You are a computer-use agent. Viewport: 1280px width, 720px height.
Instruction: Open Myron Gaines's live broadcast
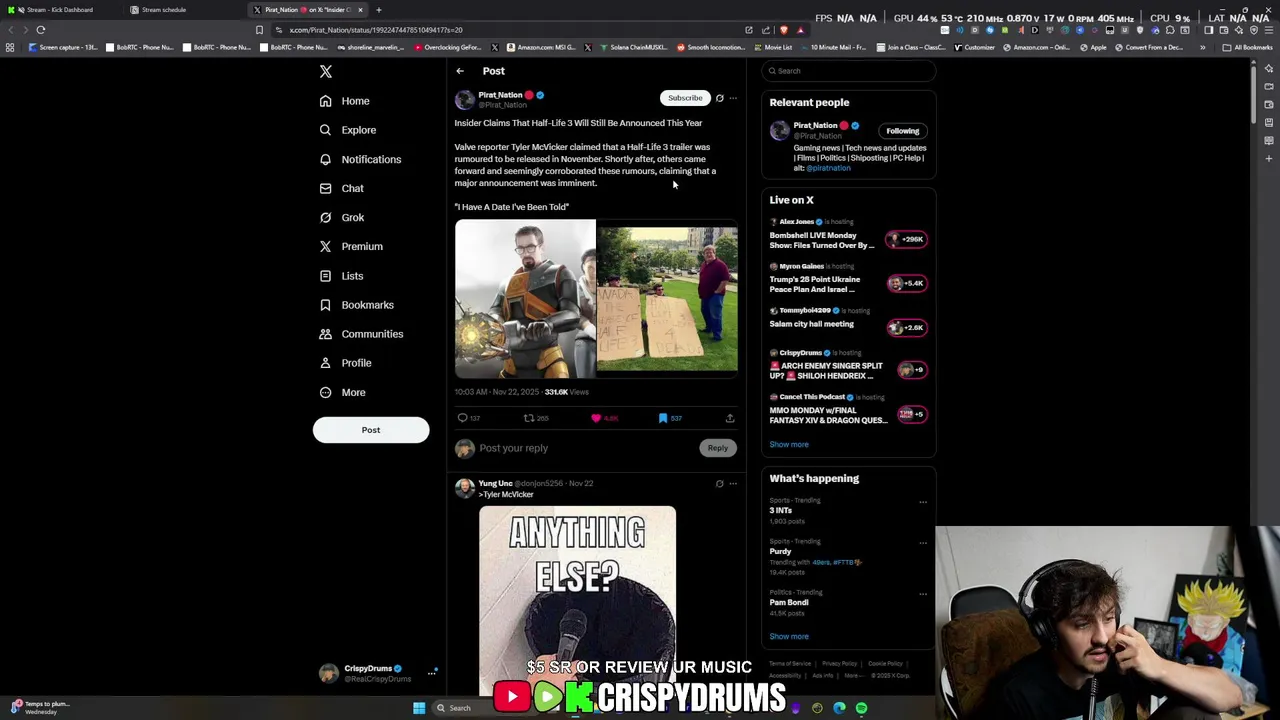(849, 278)
